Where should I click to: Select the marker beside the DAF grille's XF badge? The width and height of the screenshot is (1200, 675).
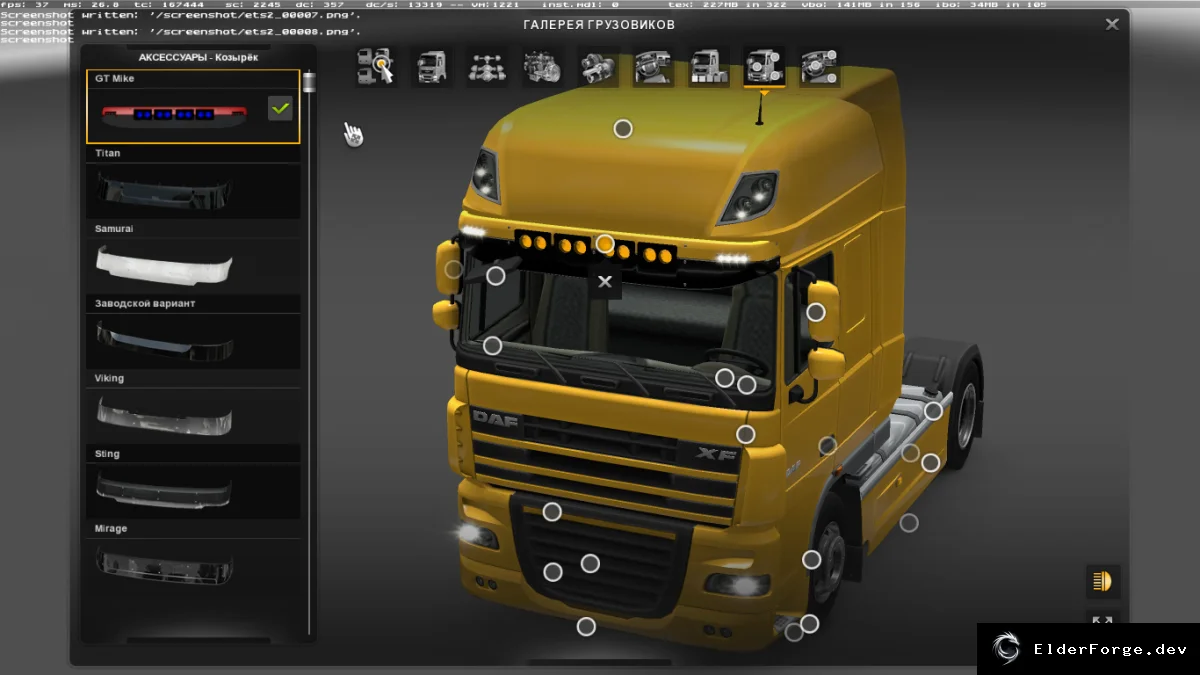[x=745, y=434]
